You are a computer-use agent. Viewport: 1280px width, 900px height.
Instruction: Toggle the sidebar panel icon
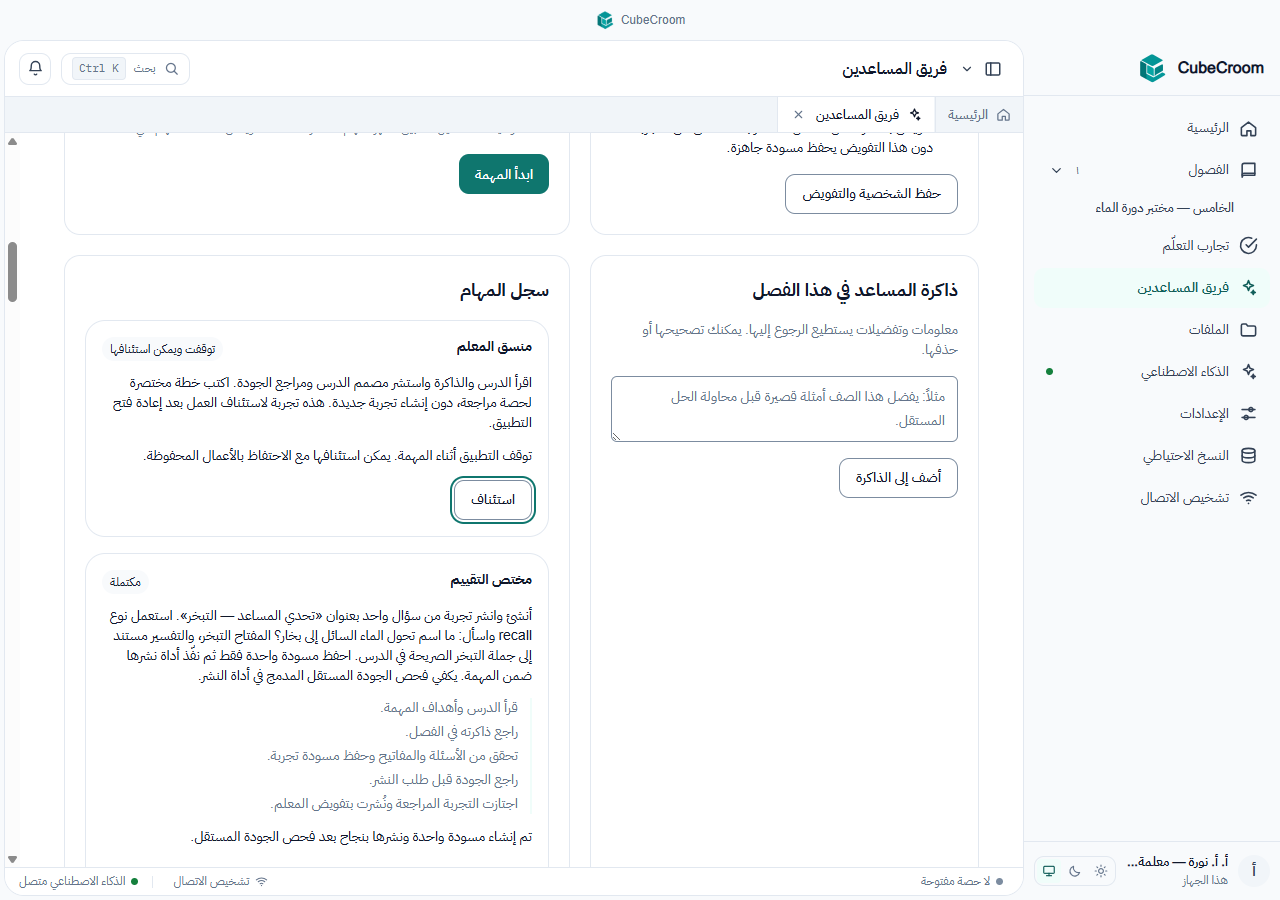993,69
